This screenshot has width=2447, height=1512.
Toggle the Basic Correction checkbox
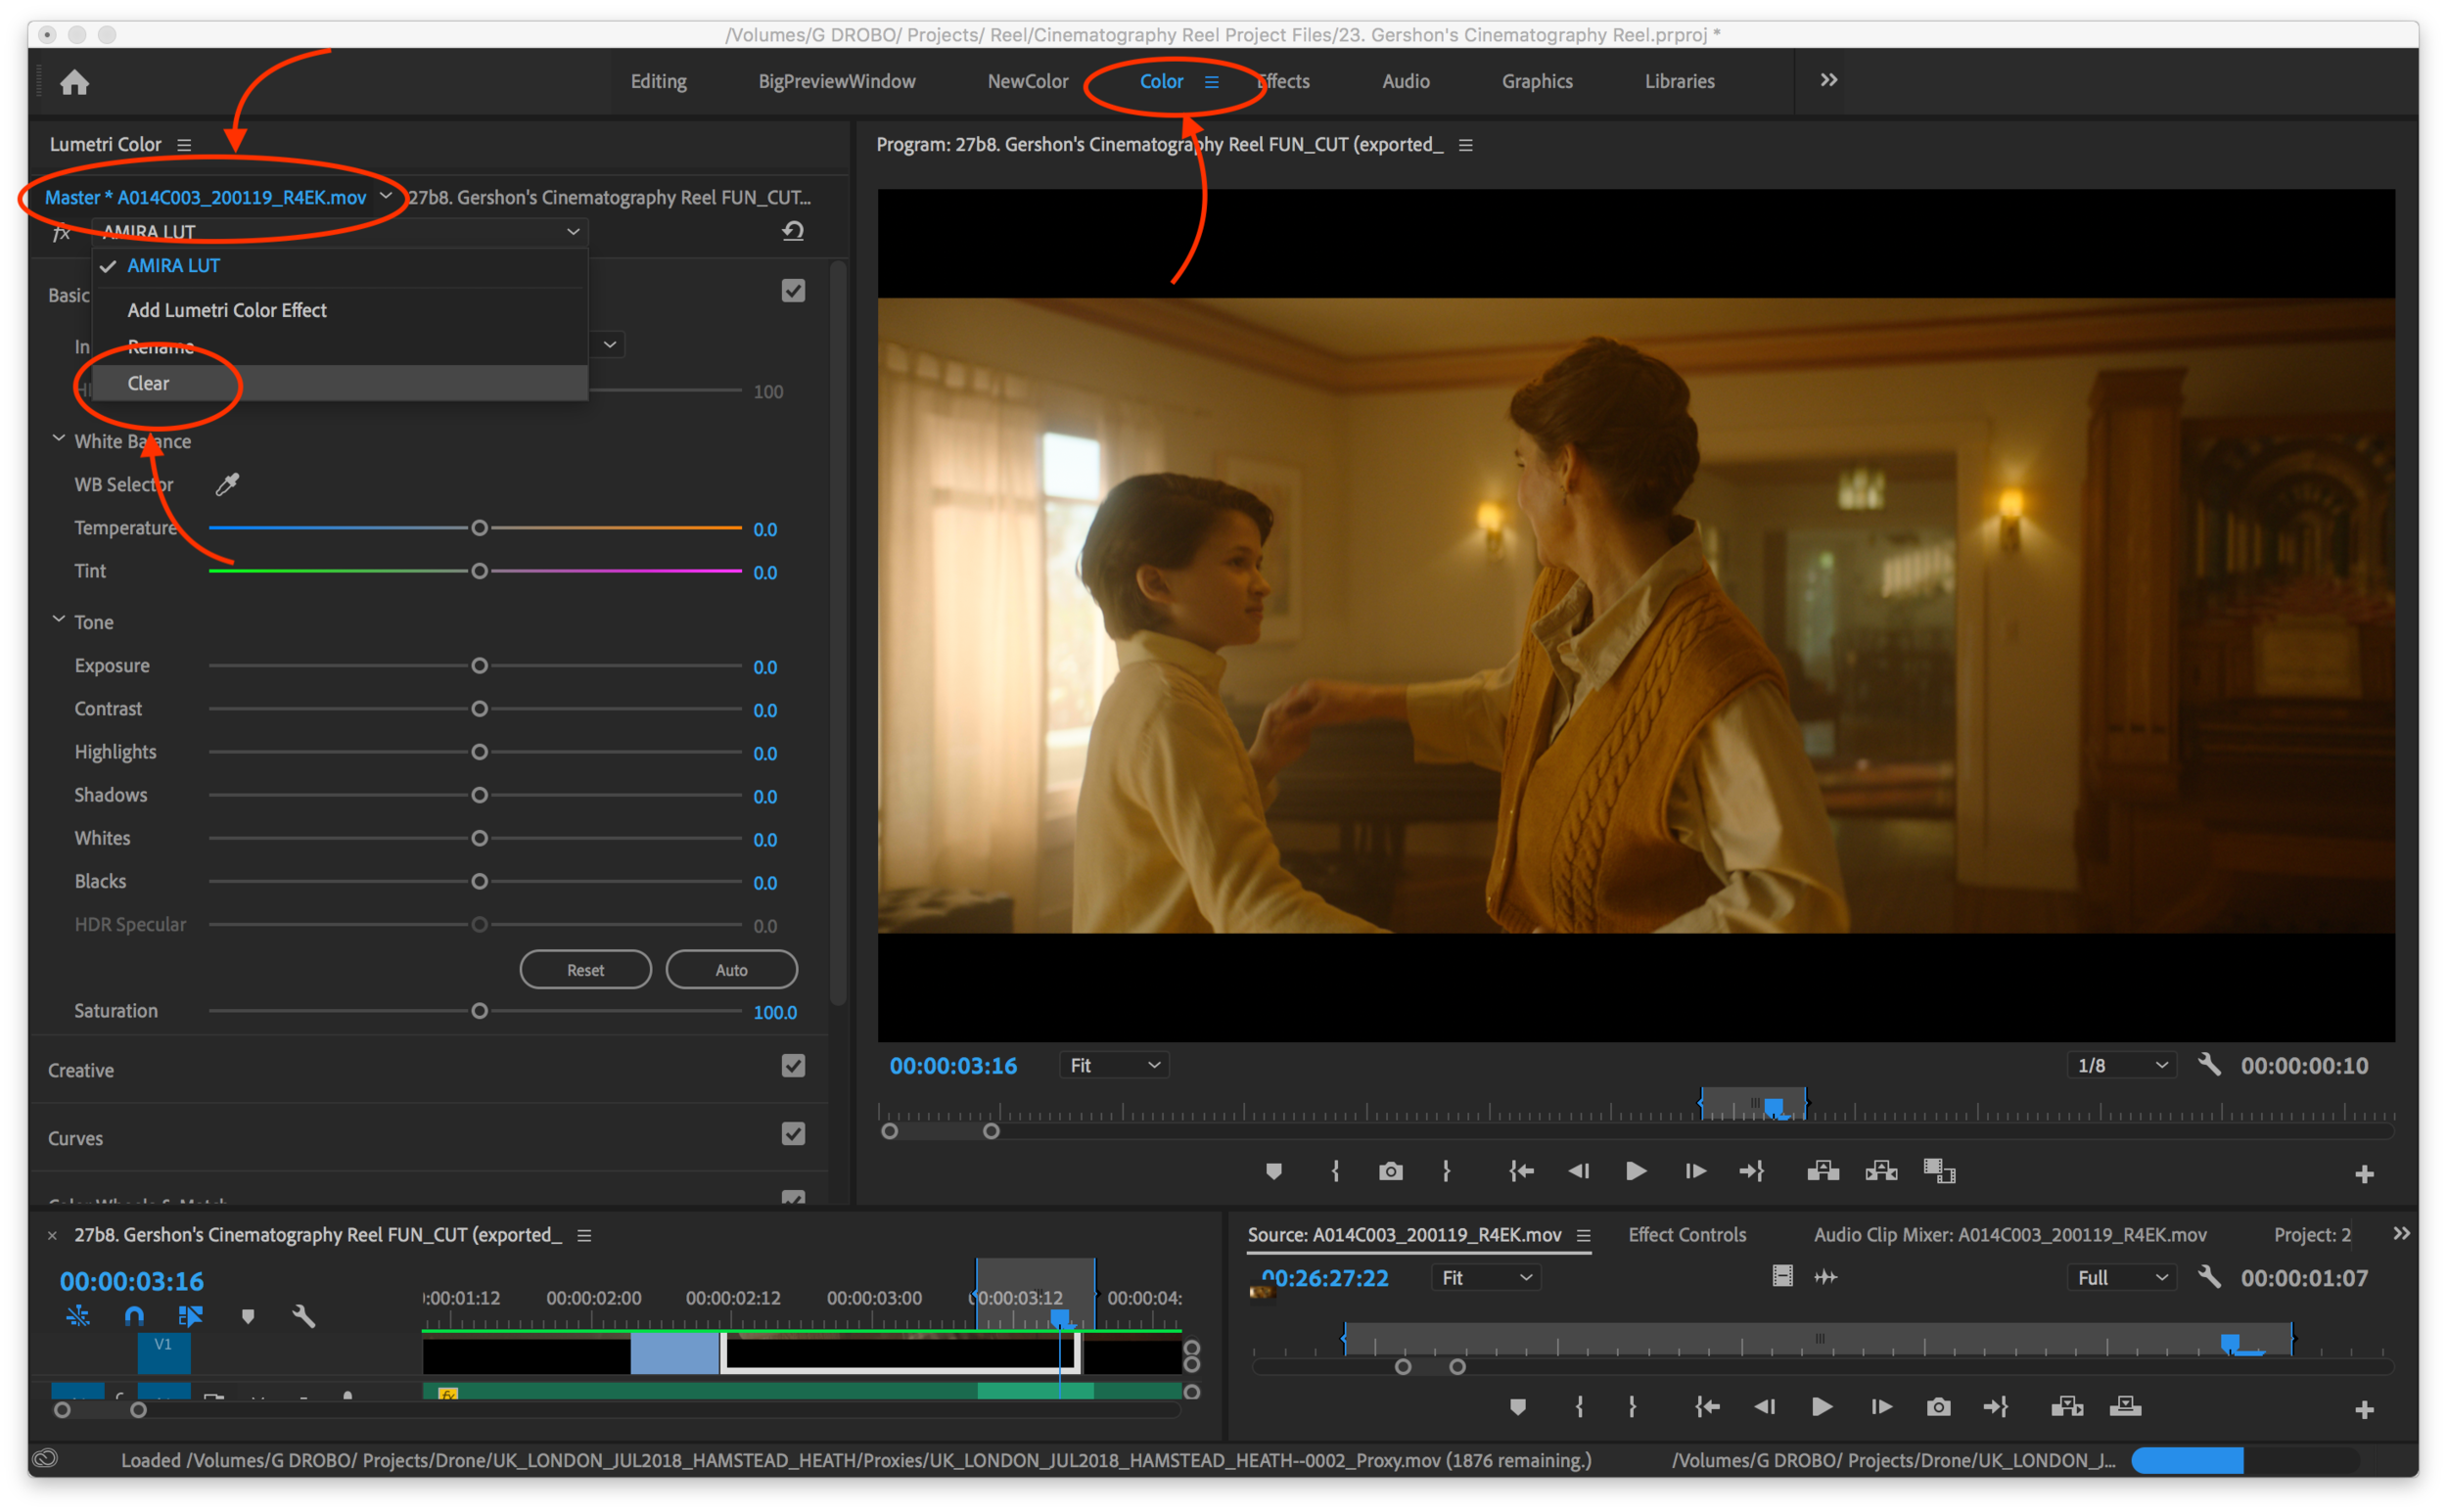[792, 291]
